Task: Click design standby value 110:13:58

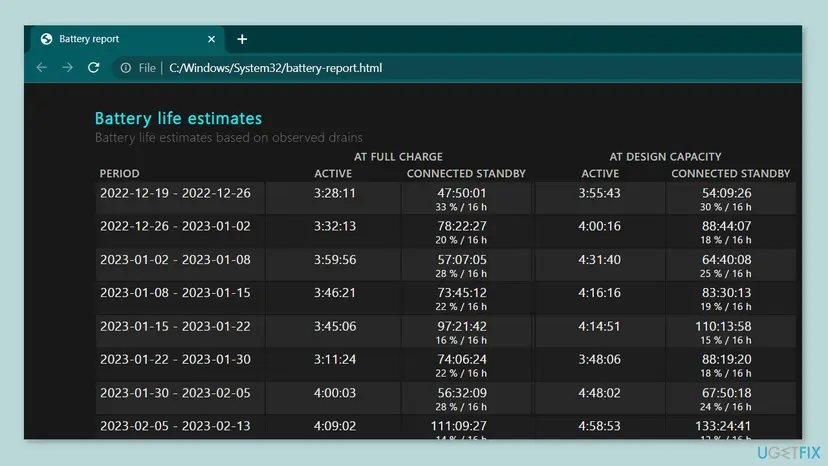Action: click(x=723, y=326)
